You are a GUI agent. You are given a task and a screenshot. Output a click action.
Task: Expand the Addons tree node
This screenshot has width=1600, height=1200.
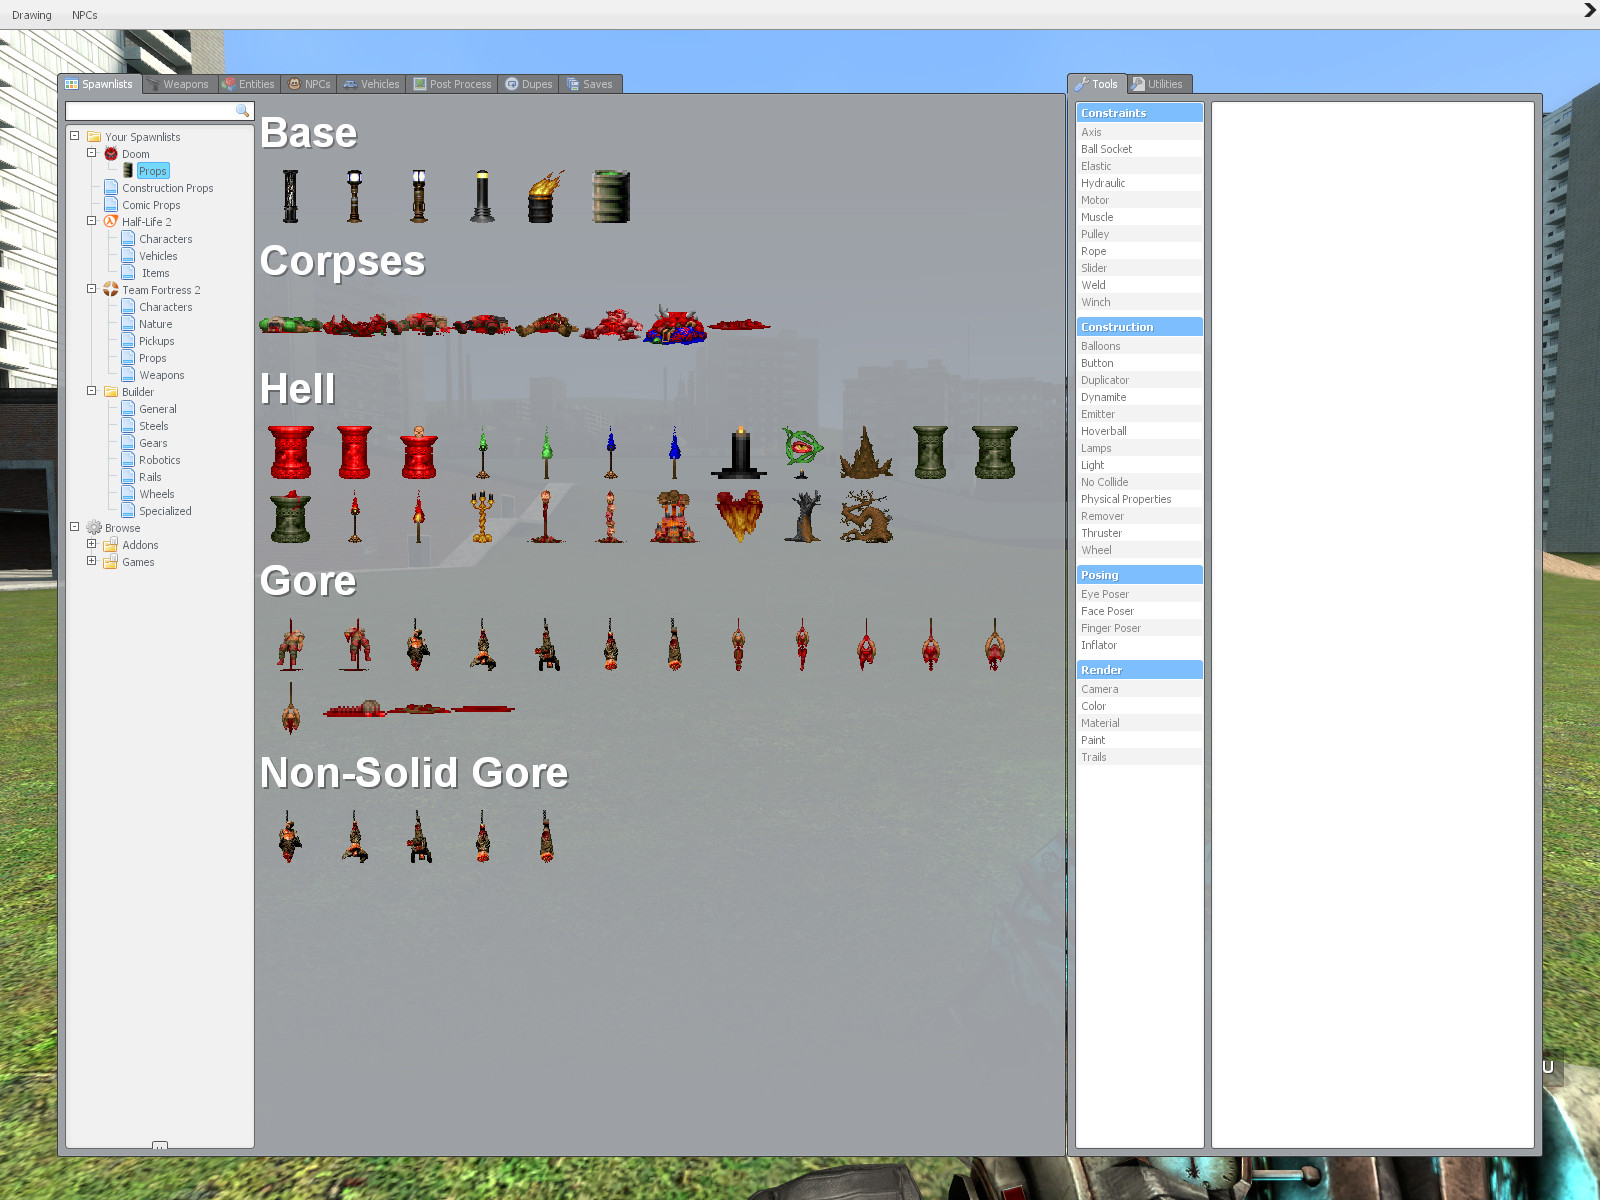click(x=92, y=544)
